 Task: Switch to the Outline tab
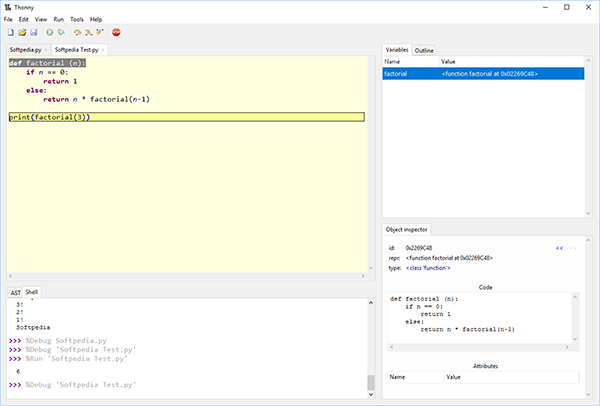coord(424,49)
